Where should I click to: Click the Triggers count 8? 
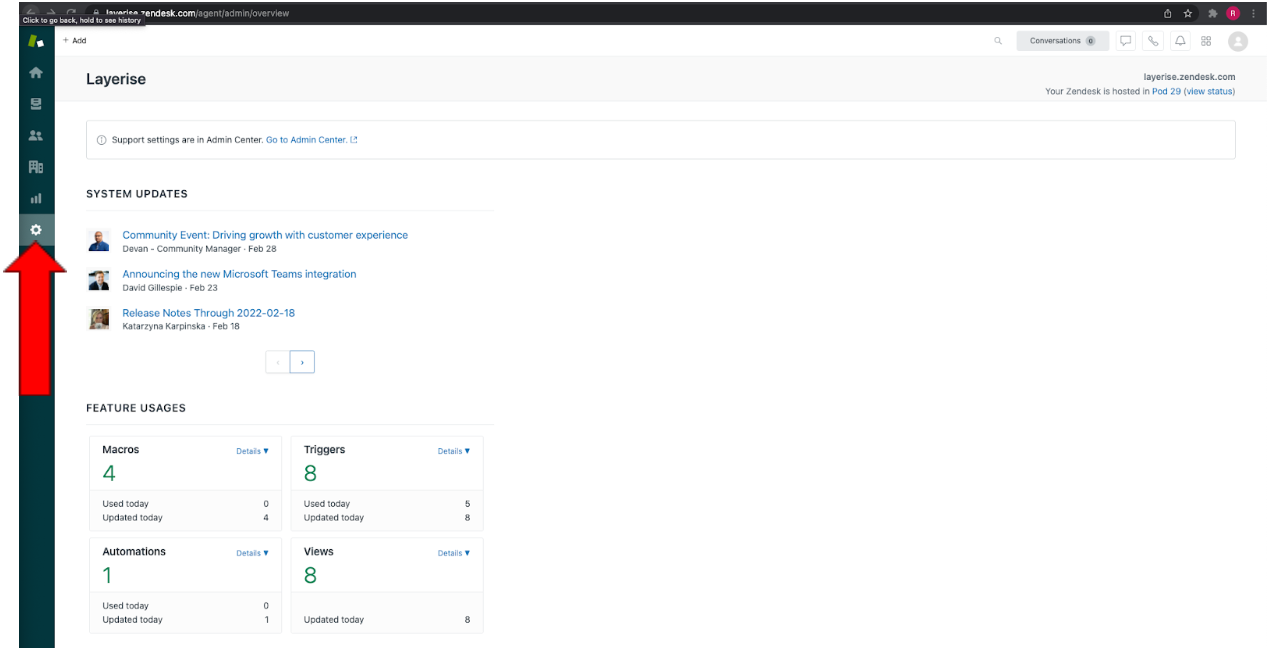tap(310, 473)
